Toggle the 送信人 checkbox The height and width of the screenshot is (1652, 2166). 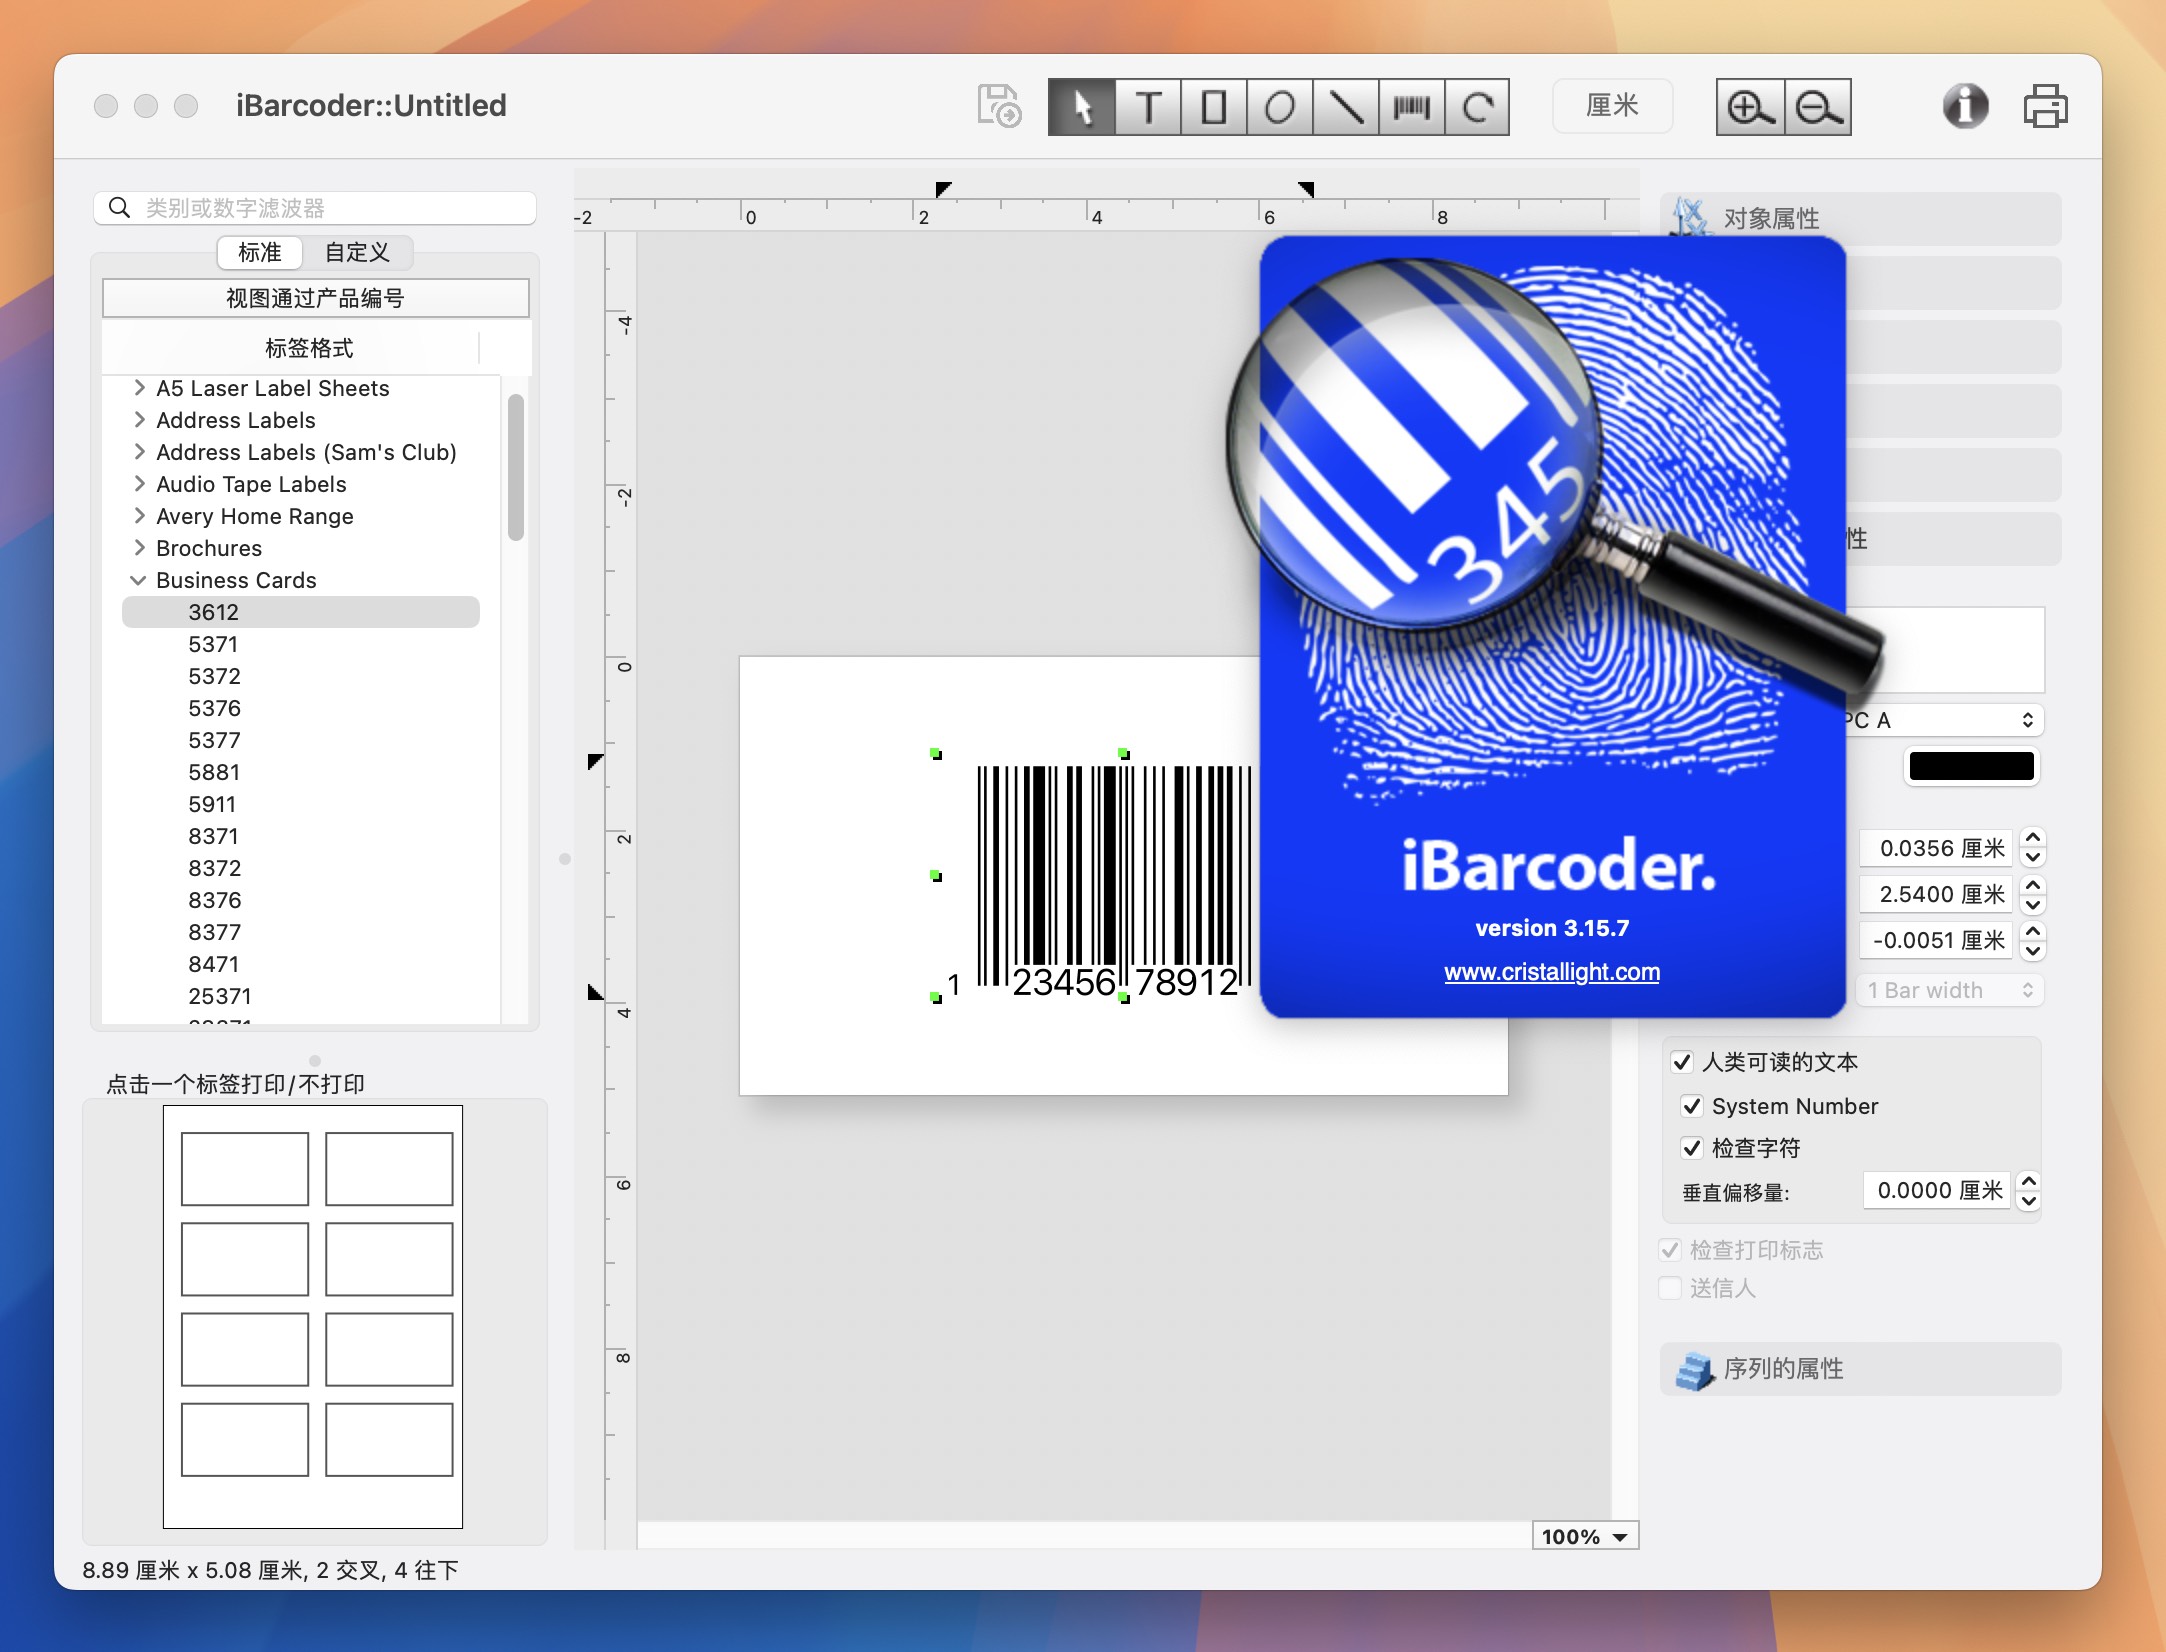[1670, 1288]
